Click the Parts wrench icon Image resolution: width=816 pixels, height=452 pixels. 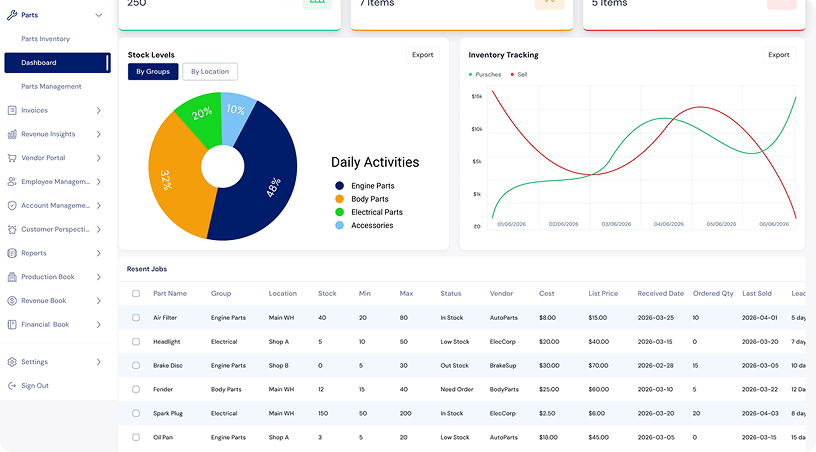12,15
